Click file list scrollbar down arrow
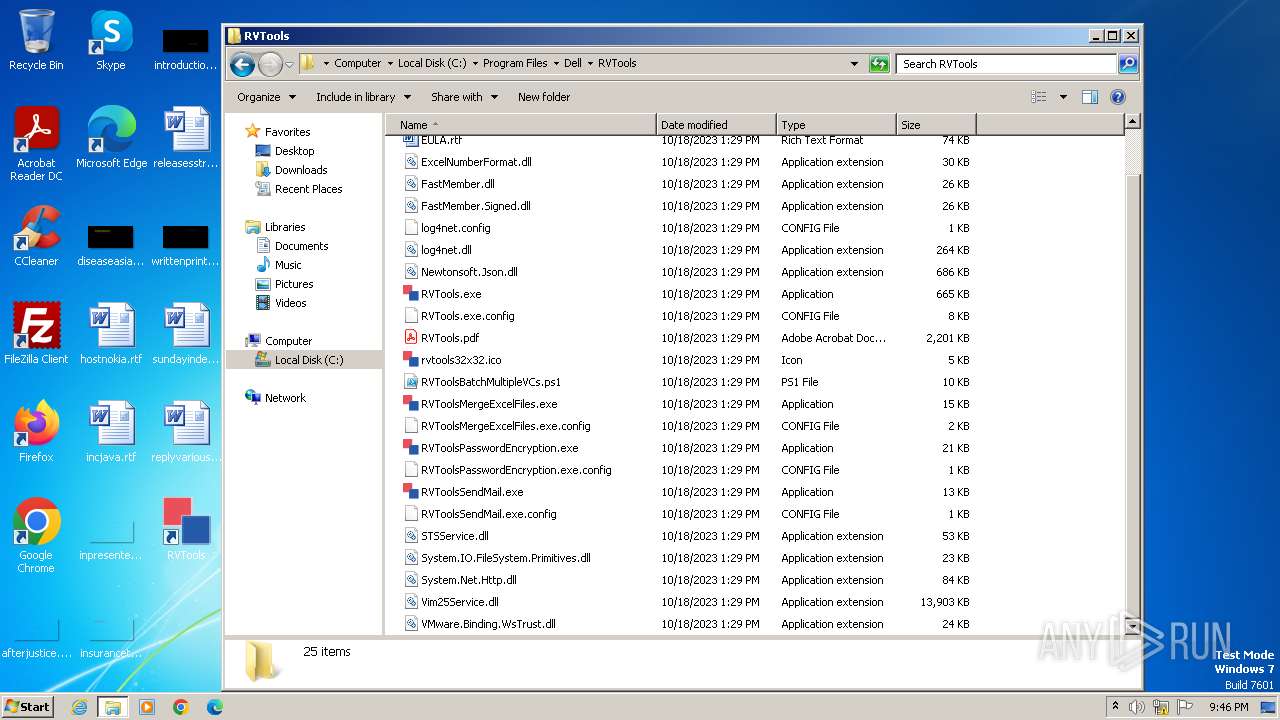Image resolution: width=1280 pixels, height=720 pixels. [x=1132, y=627]
